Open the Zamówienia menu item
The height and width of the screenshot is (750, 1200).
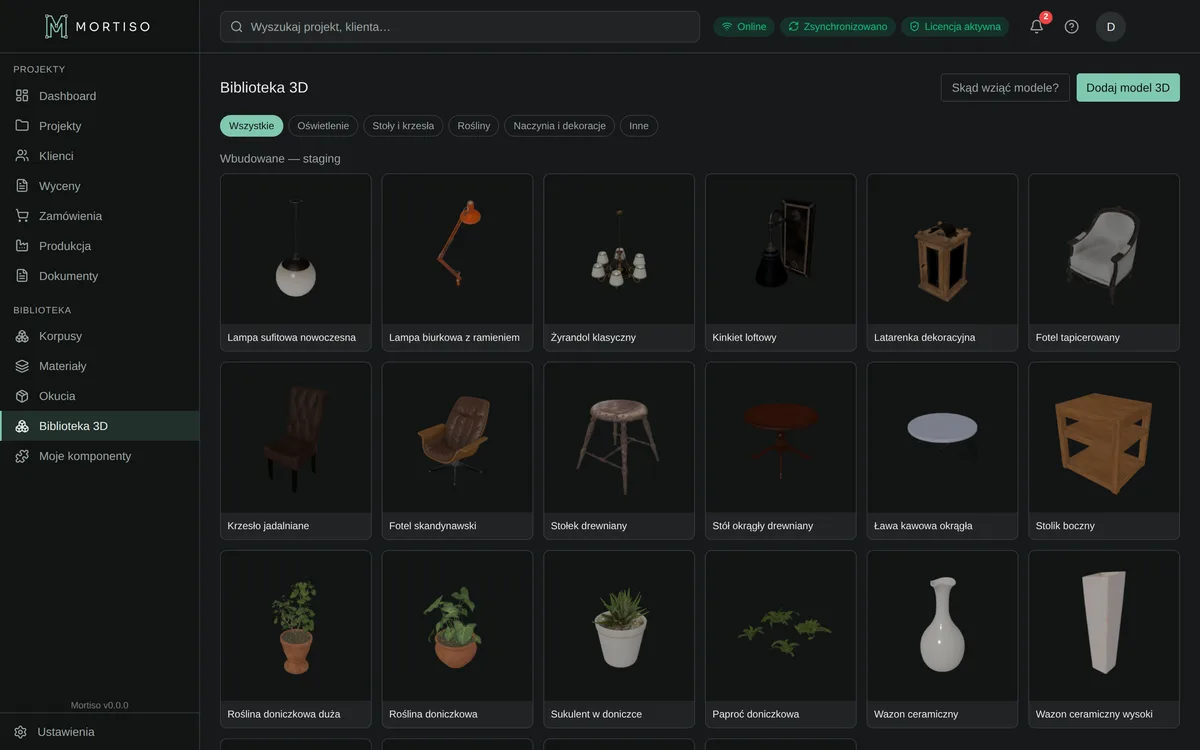tap(100, 216)
